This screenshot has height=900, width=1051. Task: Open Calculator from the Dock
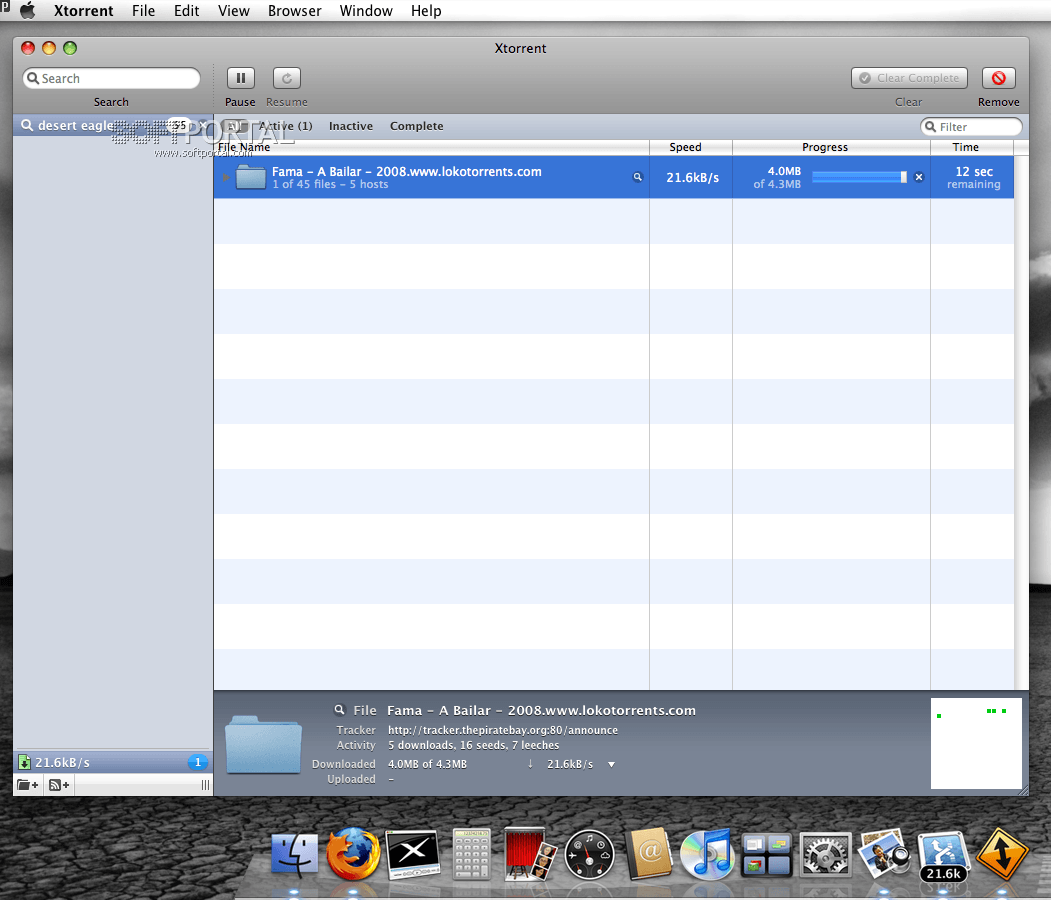[472, 854]
